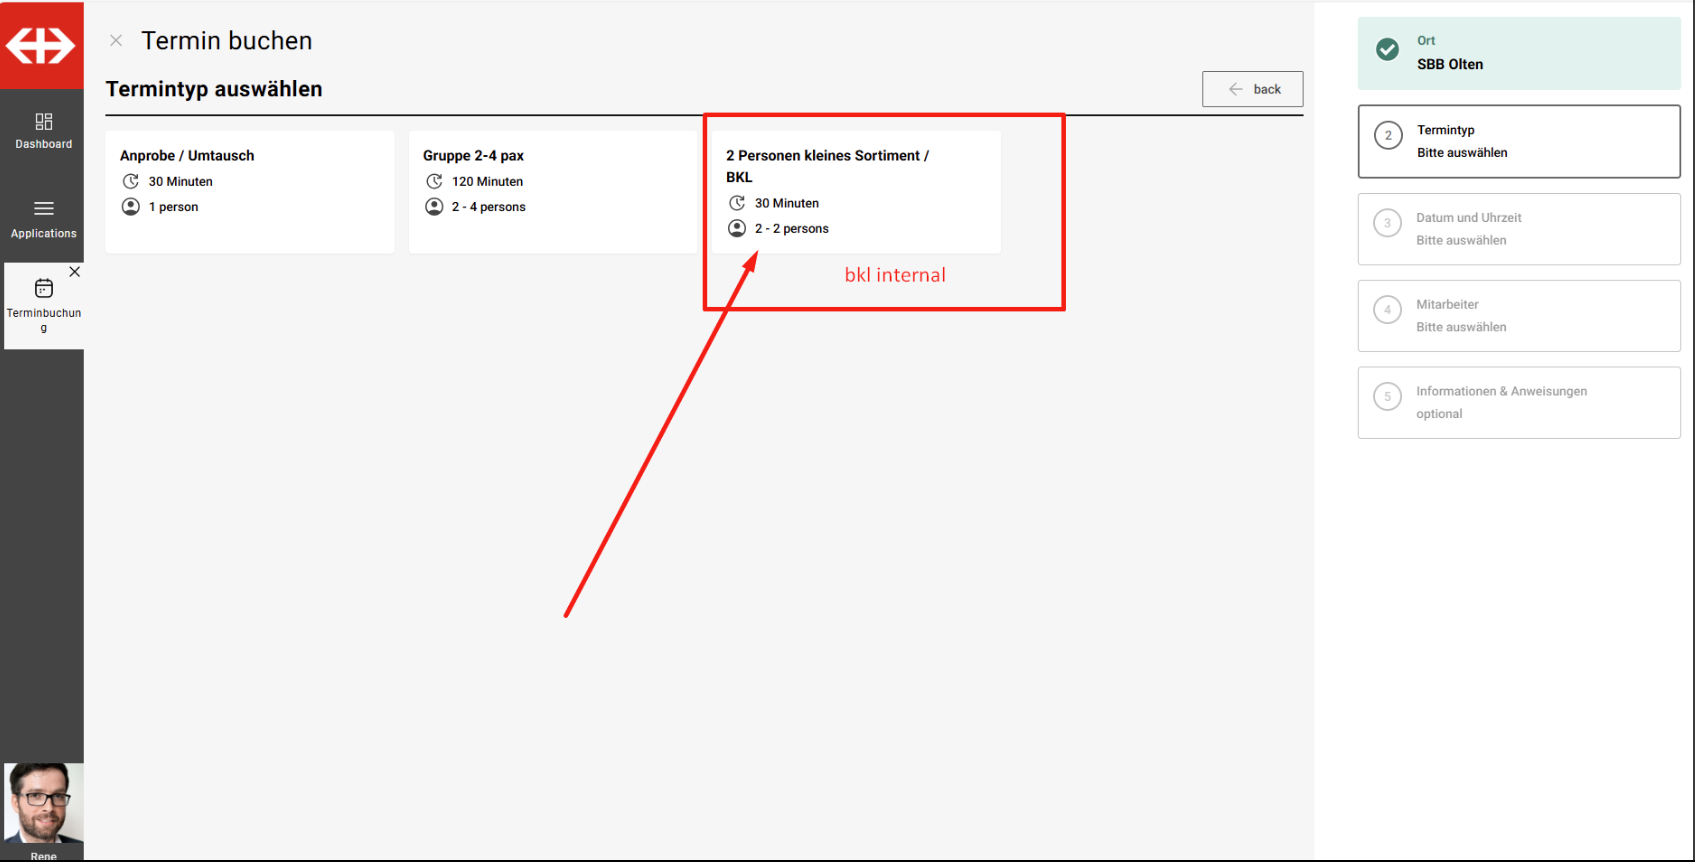This screenshot has height=862, width=1695.
Task: Open the Applications hamburger menu icon
Action: tap(43, 209)
